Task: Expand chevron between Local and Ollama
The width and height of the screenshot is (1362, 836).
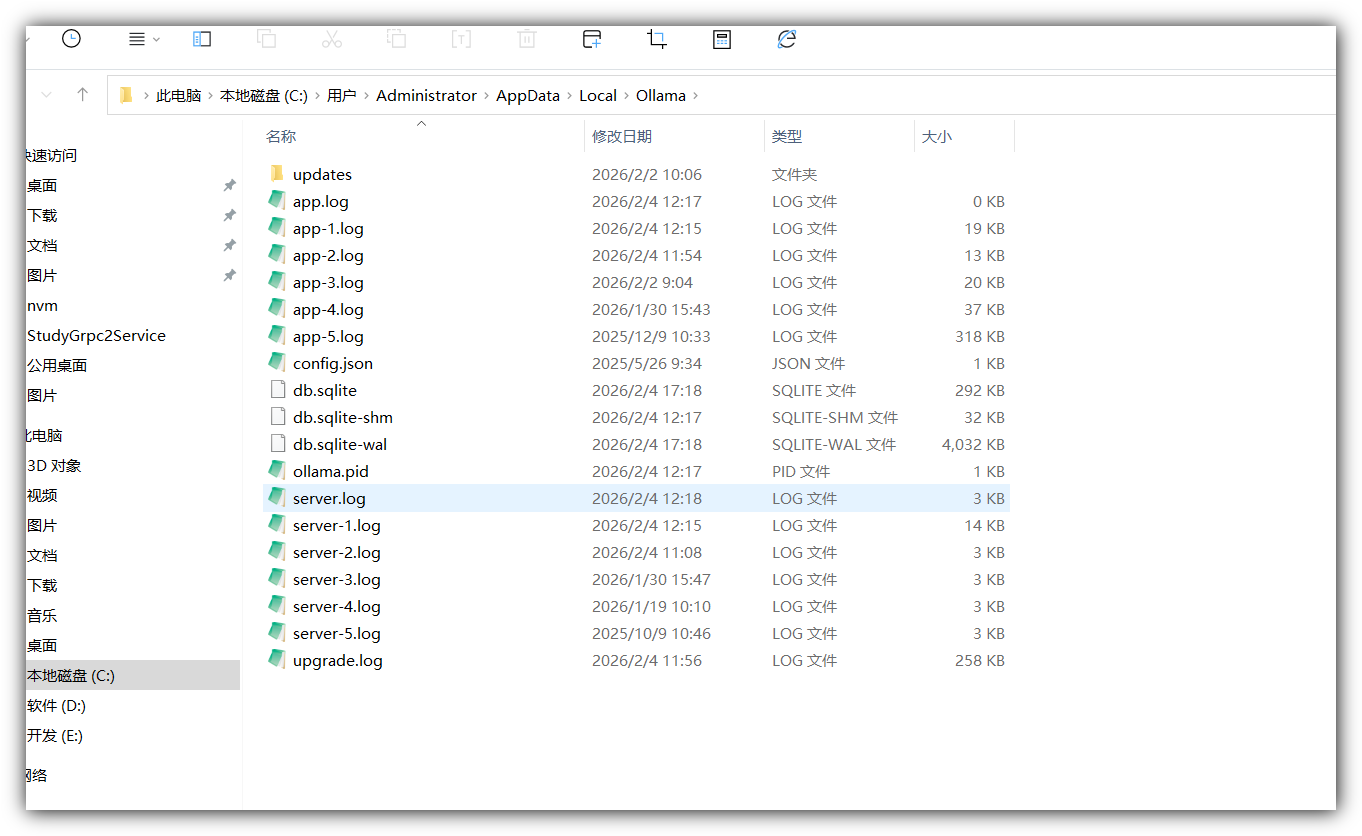Action: (x=627, y=96)
